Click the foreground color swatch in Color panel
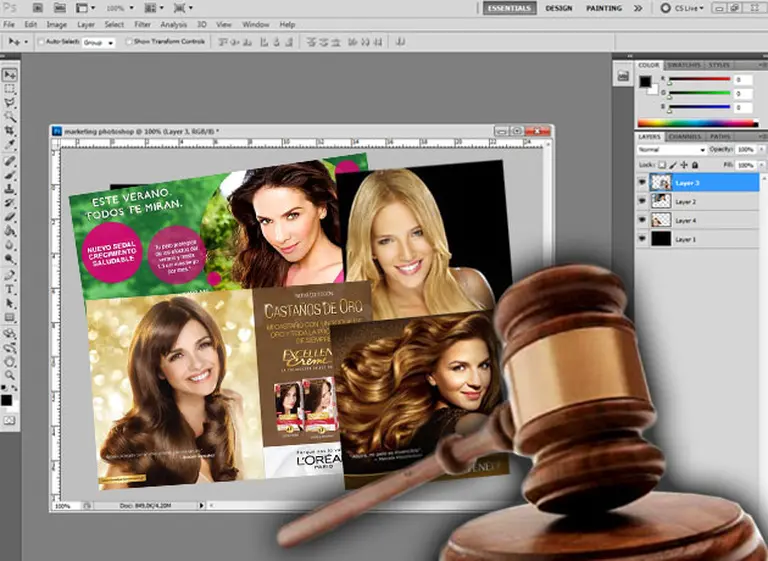 click(x=645, y=82)
